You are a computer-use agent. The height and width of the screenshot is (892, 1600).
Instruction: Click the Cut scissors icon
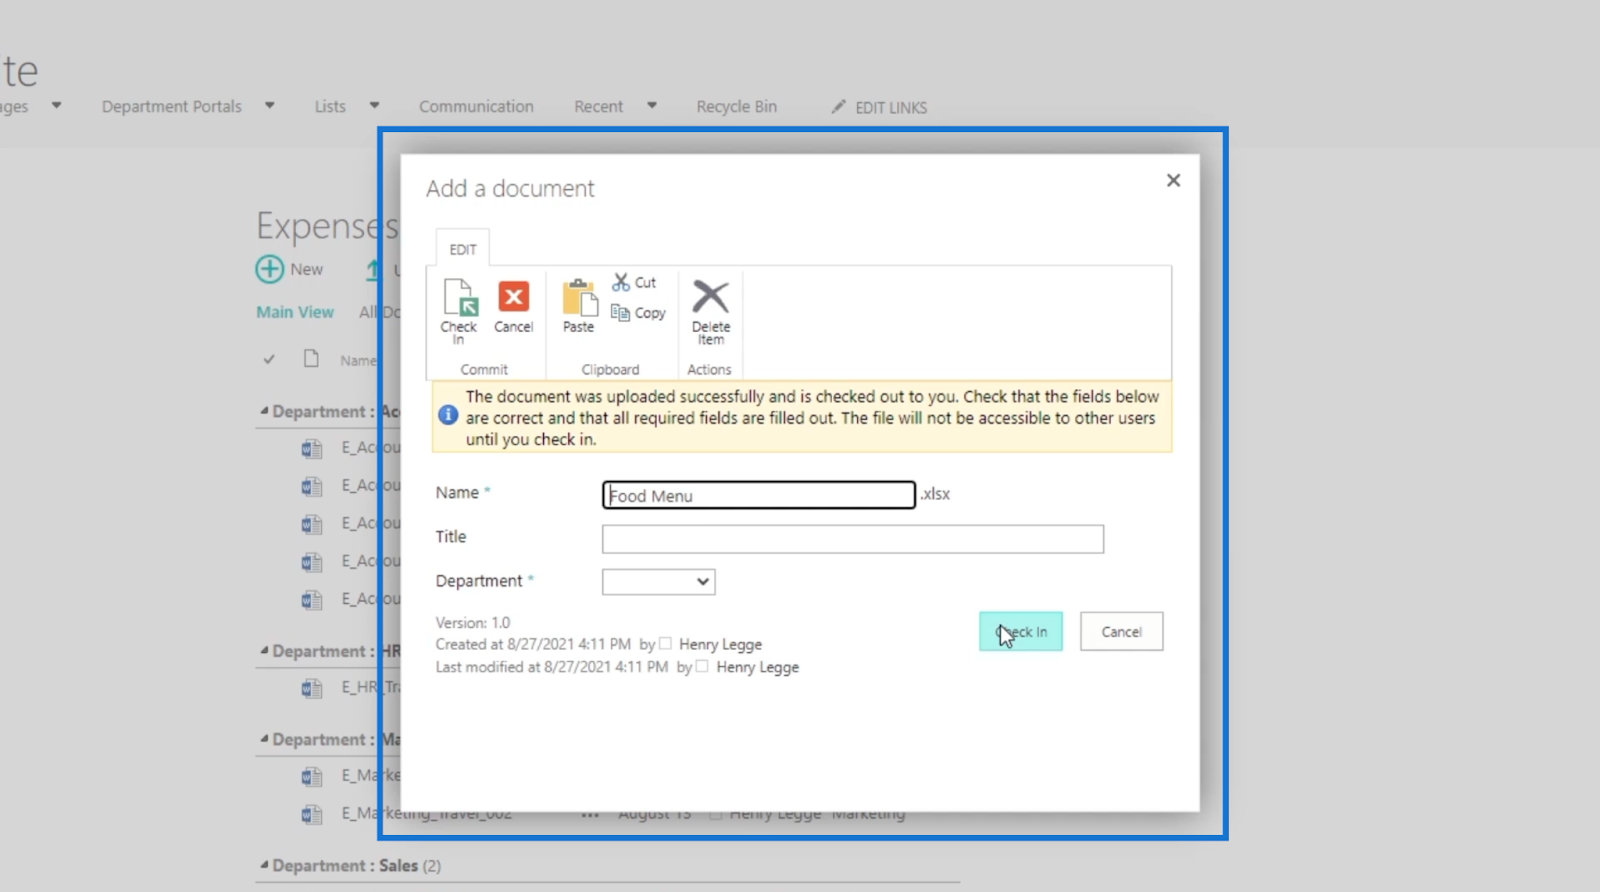click(x=621, y=282)
